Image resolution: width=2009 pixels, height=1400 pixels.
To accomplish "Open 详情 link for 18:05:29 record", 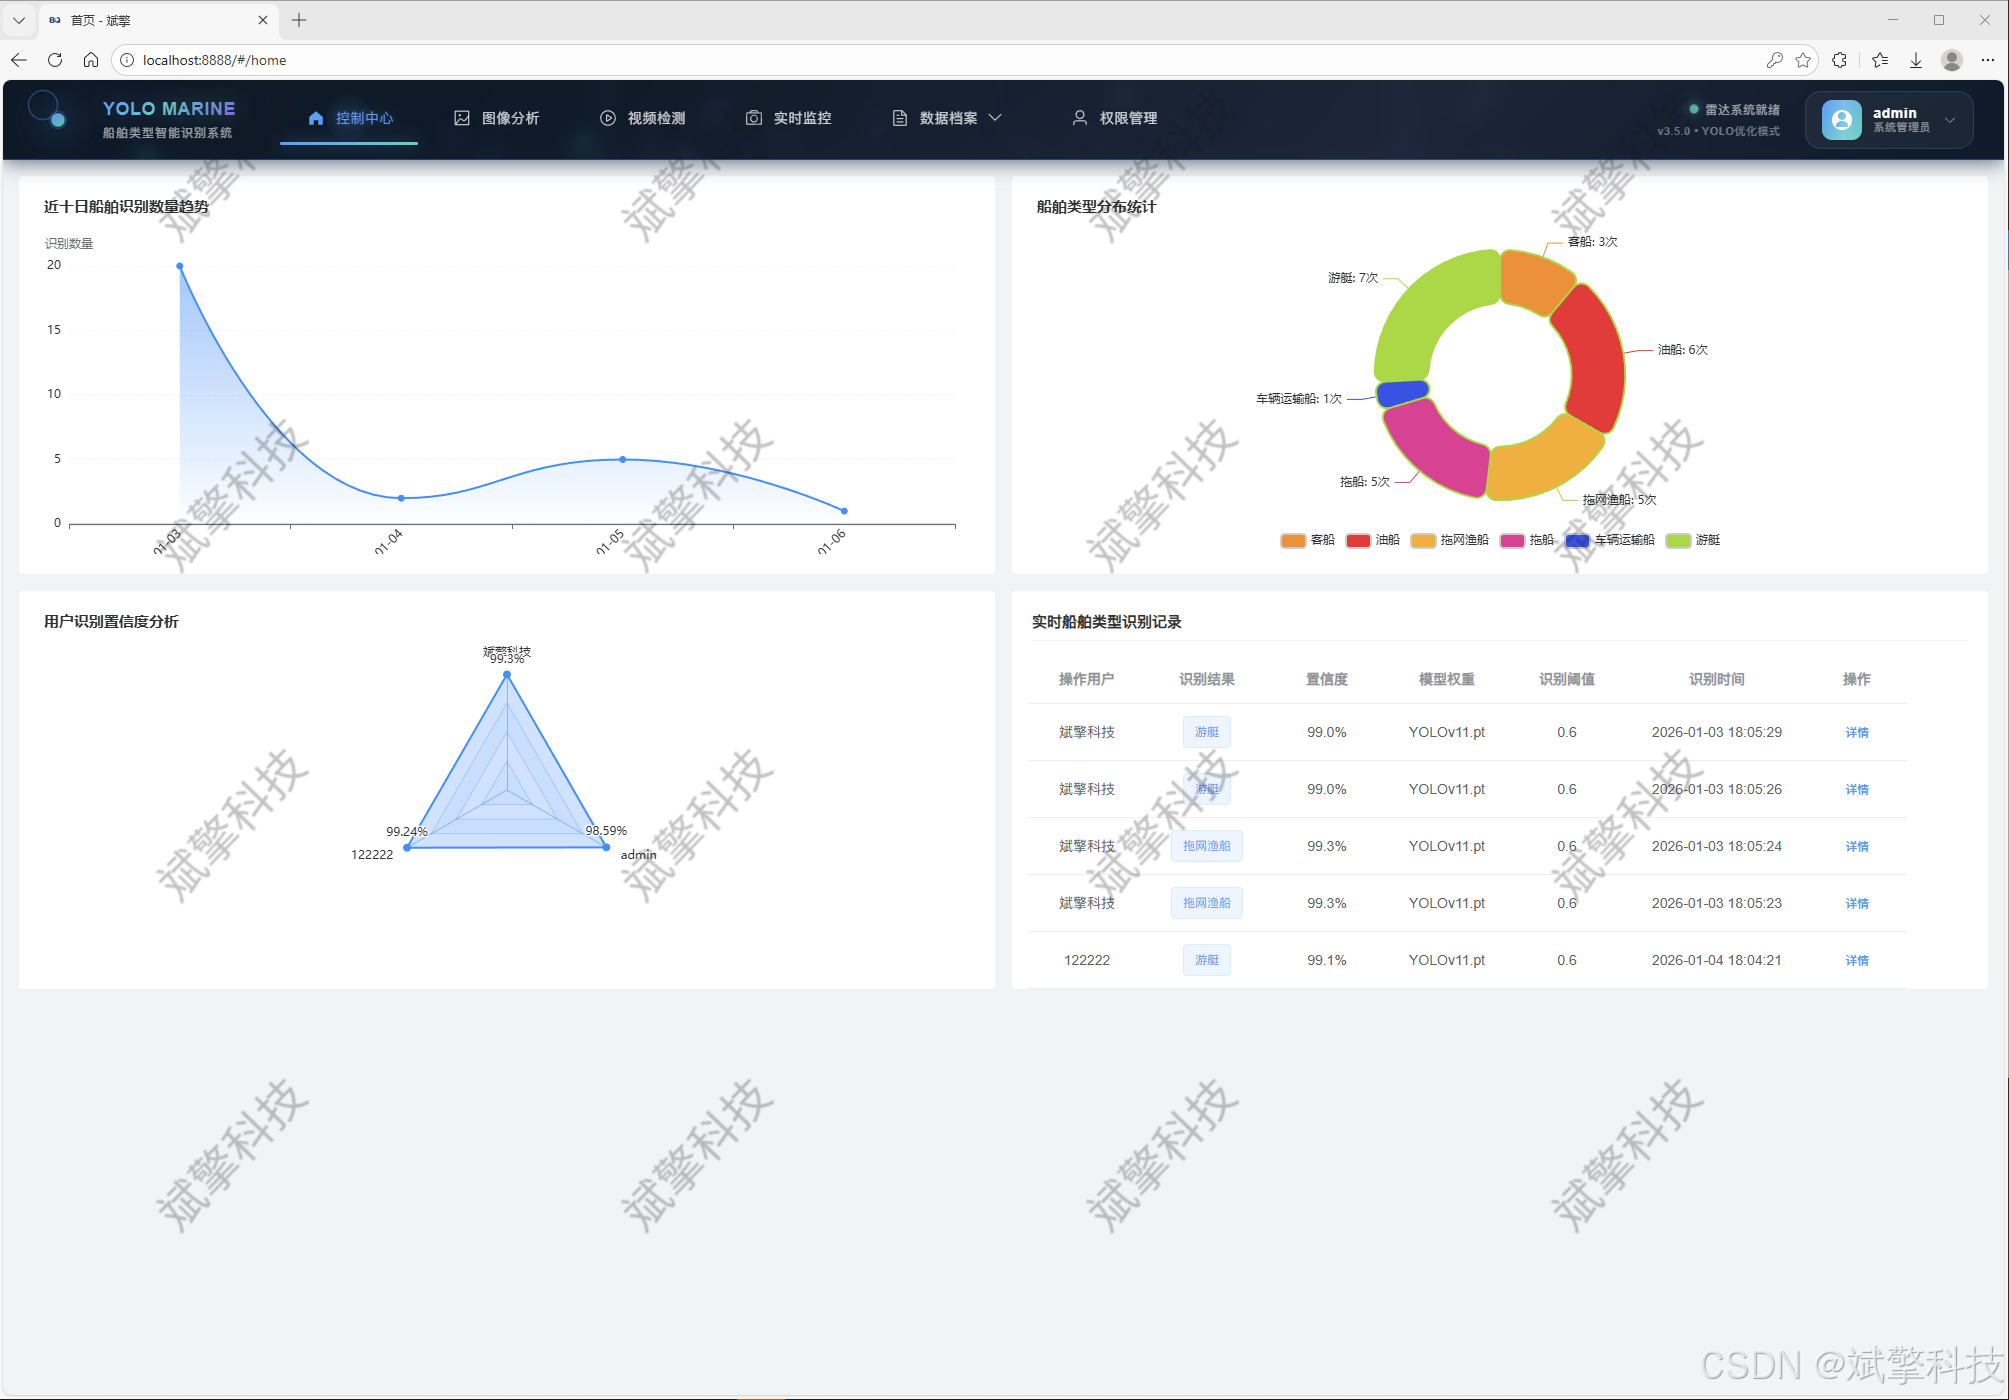I will click(x=1857, y=732).
